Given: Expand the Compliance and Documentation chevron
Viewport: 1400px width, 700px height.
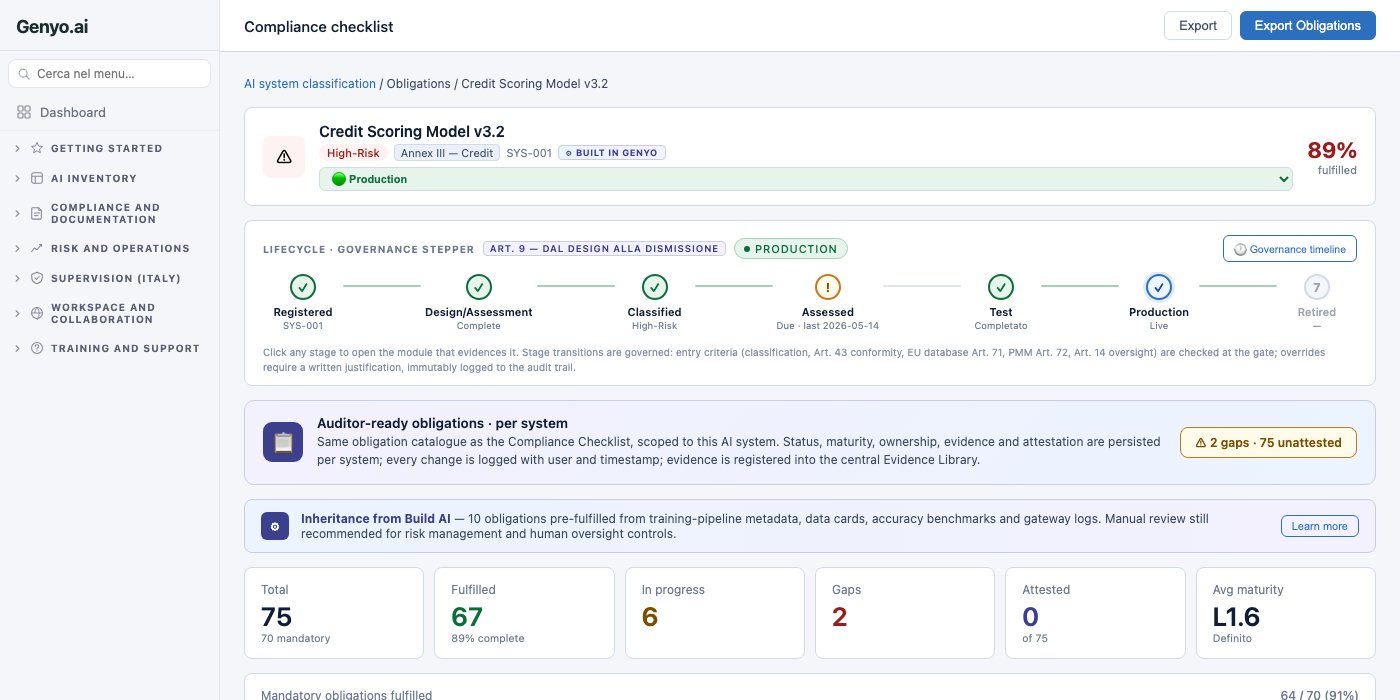Looking at the screenshot, I should pyautogui.click(x=17, y=214).
